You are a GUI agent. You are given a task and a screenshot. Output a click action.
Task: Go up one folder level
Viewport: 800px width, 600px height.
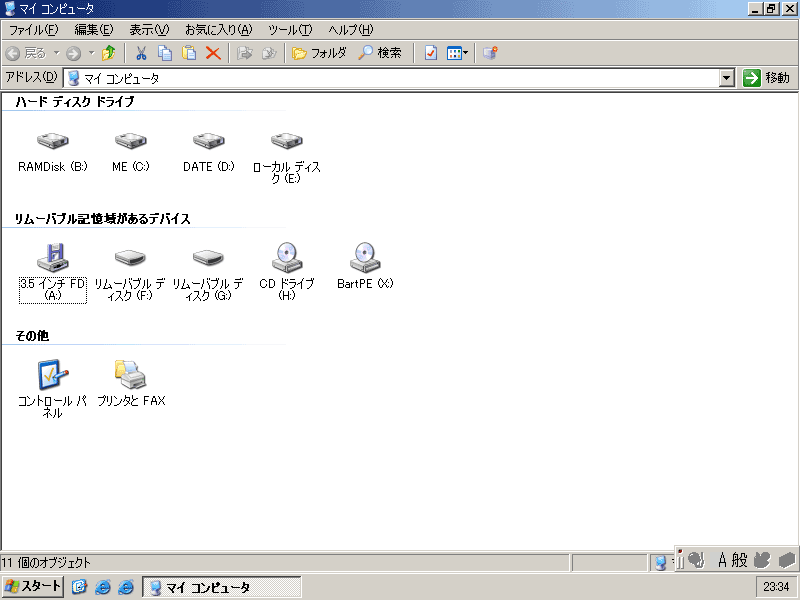point(109,53)
